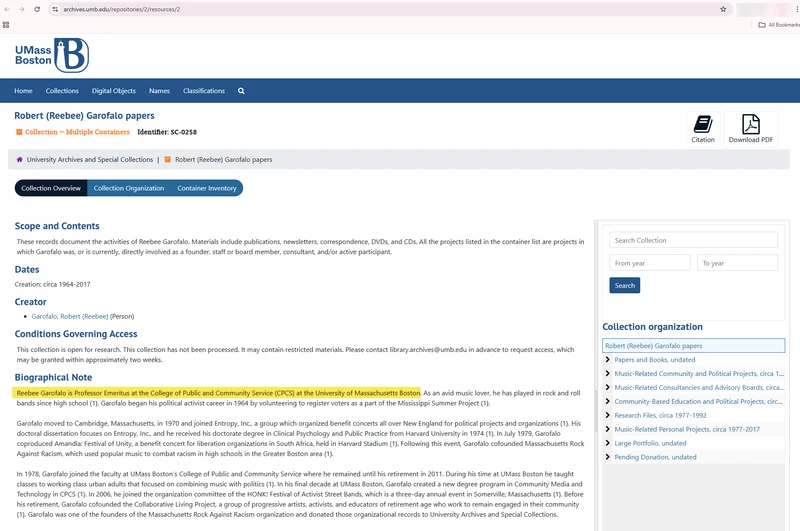Open Papers and Books, undated link
The image size is (800, 531).
[655, 360]
